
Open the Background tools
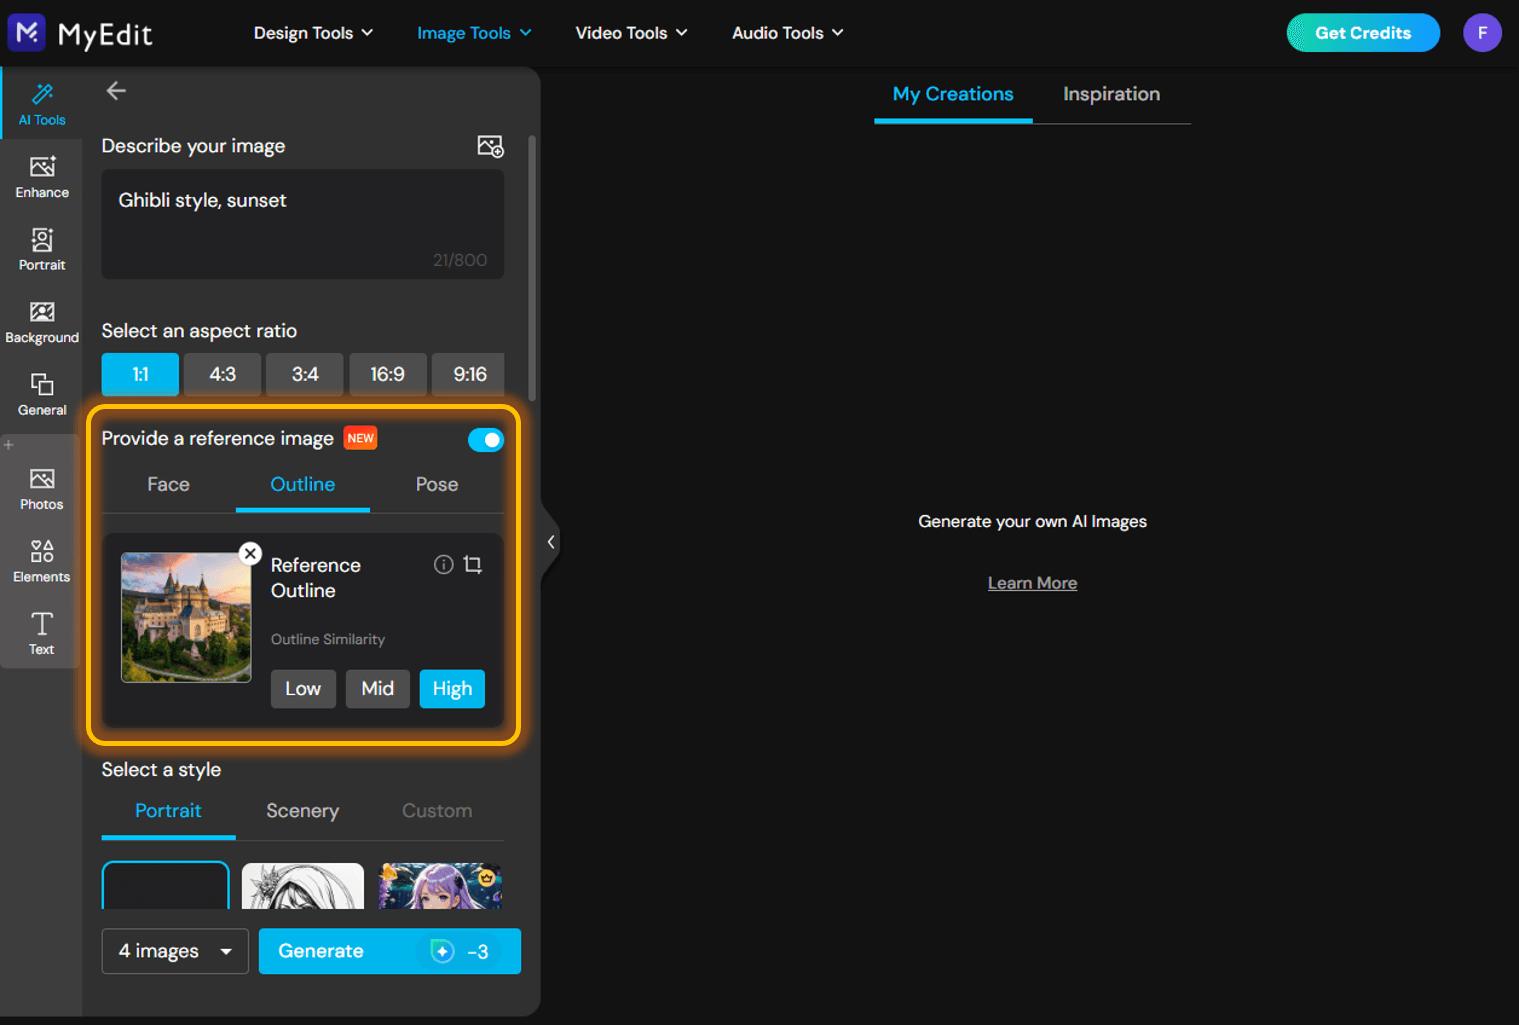pyautogui.click(x=42, y=322)
